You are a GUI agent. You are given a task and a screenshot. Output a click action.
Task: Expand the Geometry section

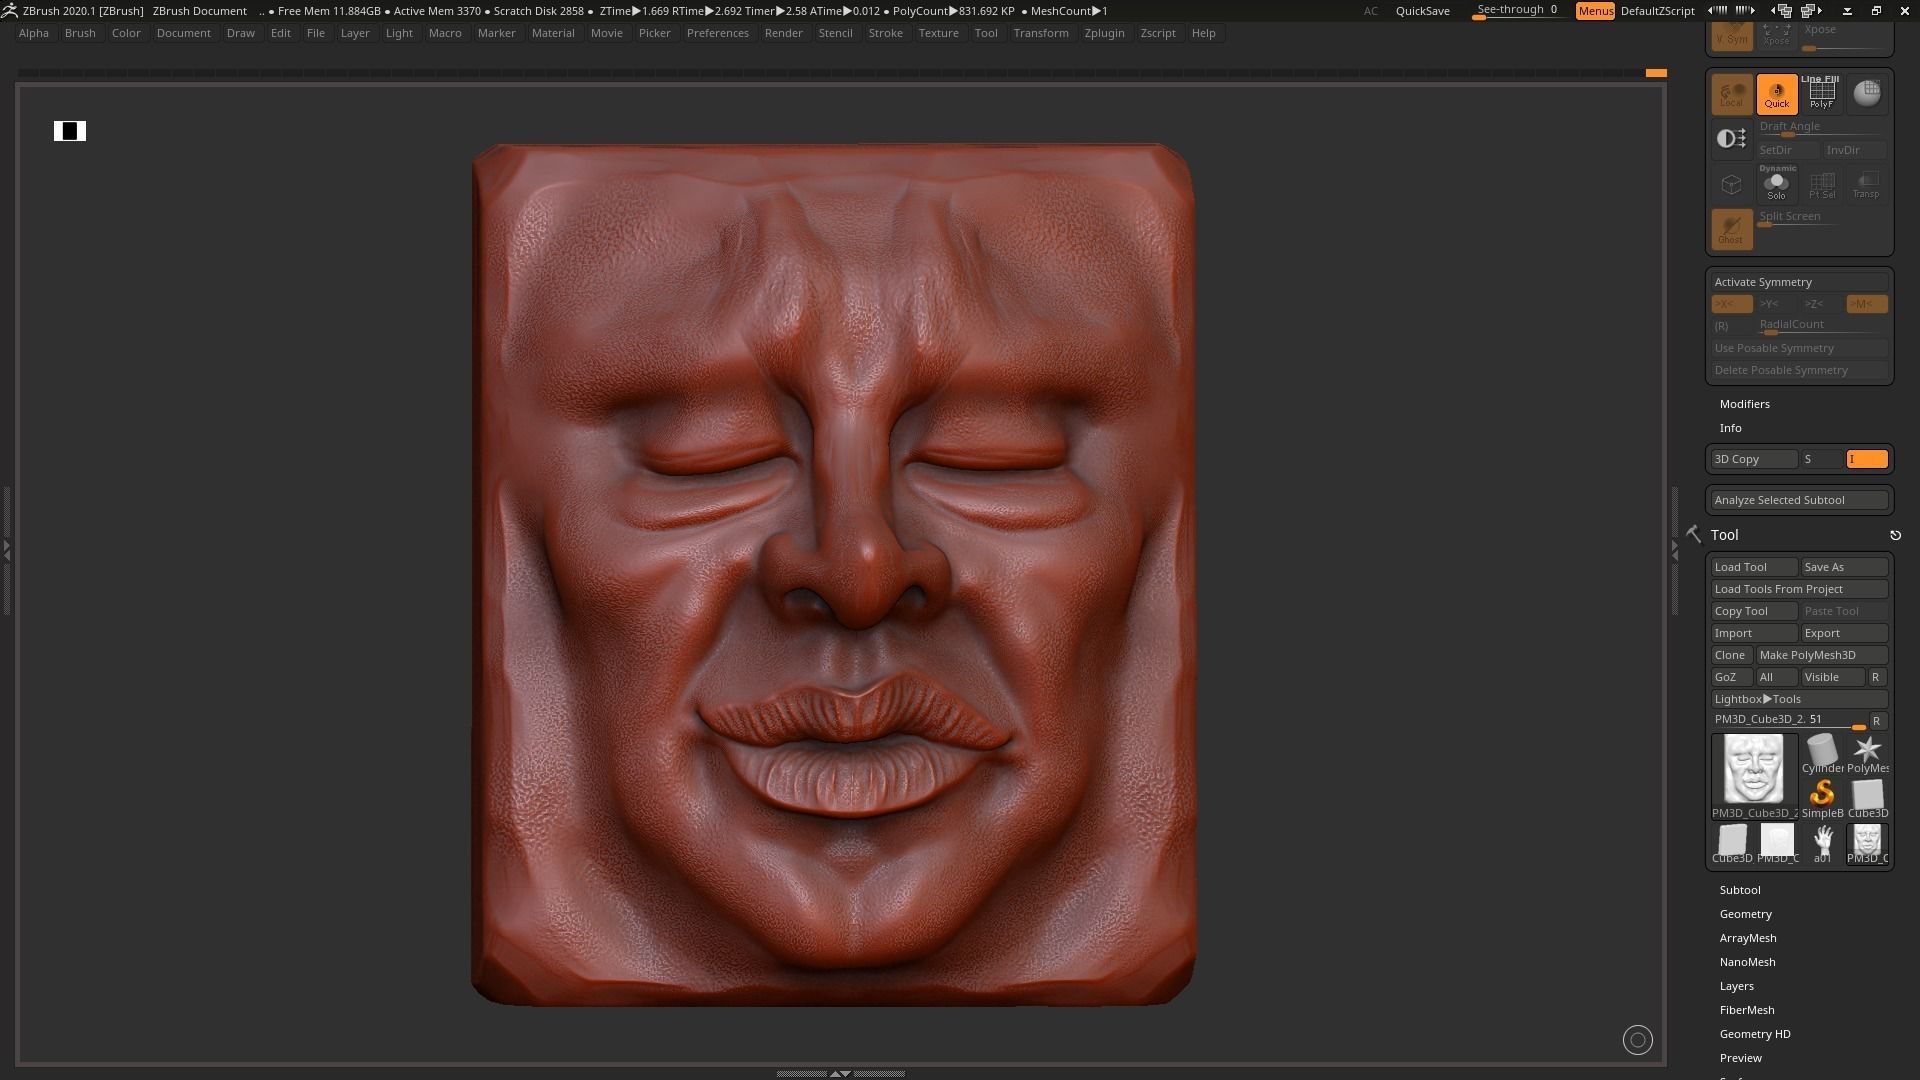(1745, 914)
